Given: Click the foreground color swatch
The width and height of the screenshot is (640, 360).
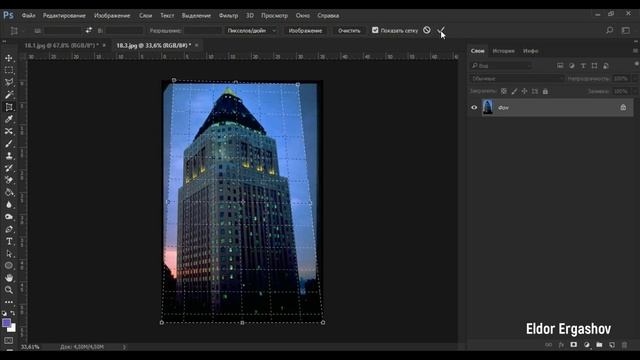Looking at the screenshot, I should pyautogui.click(x=6, y=323).
